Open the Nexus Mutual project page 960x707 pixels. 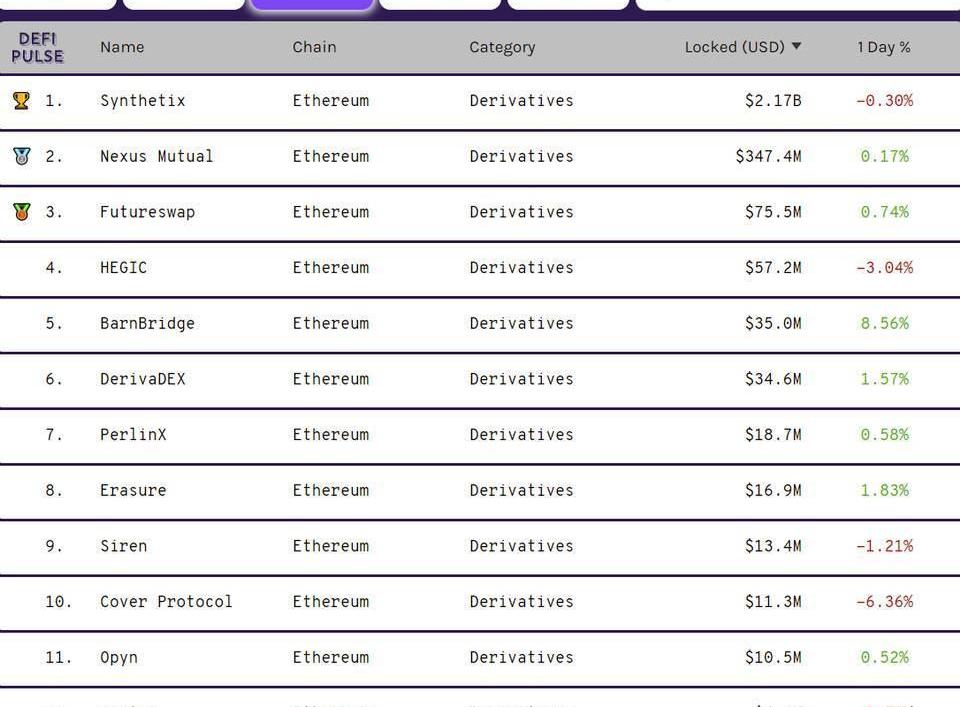[157, 156]
